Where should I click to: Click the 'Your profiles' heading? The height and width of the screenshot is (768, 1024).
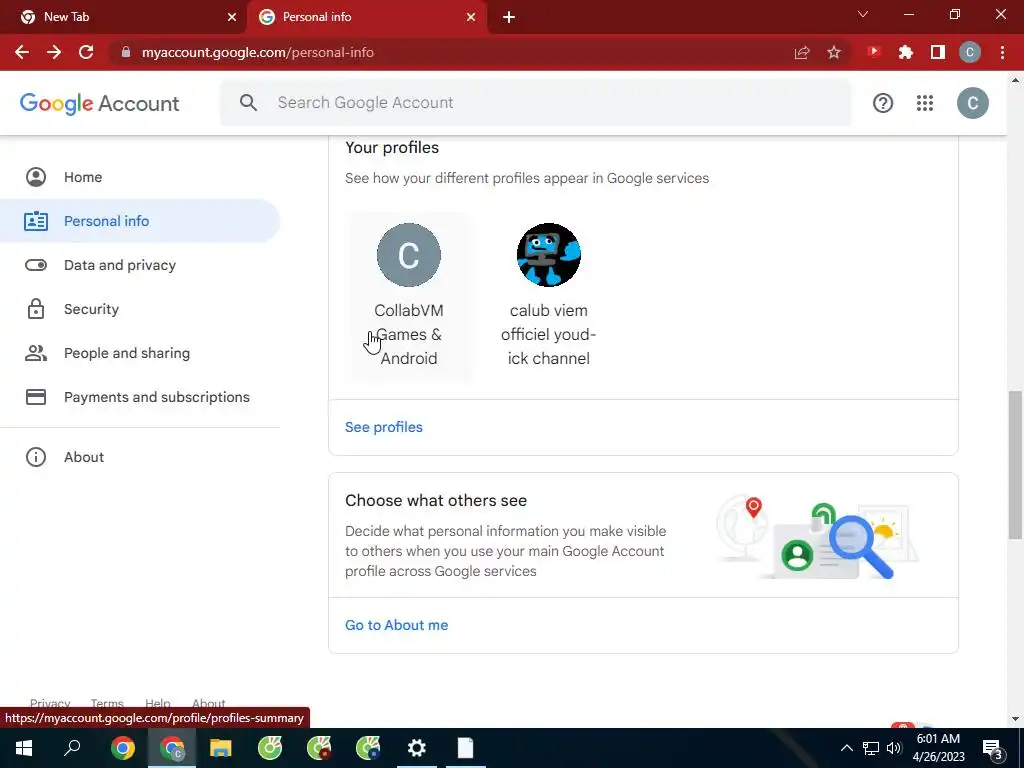tap(392, 148)
